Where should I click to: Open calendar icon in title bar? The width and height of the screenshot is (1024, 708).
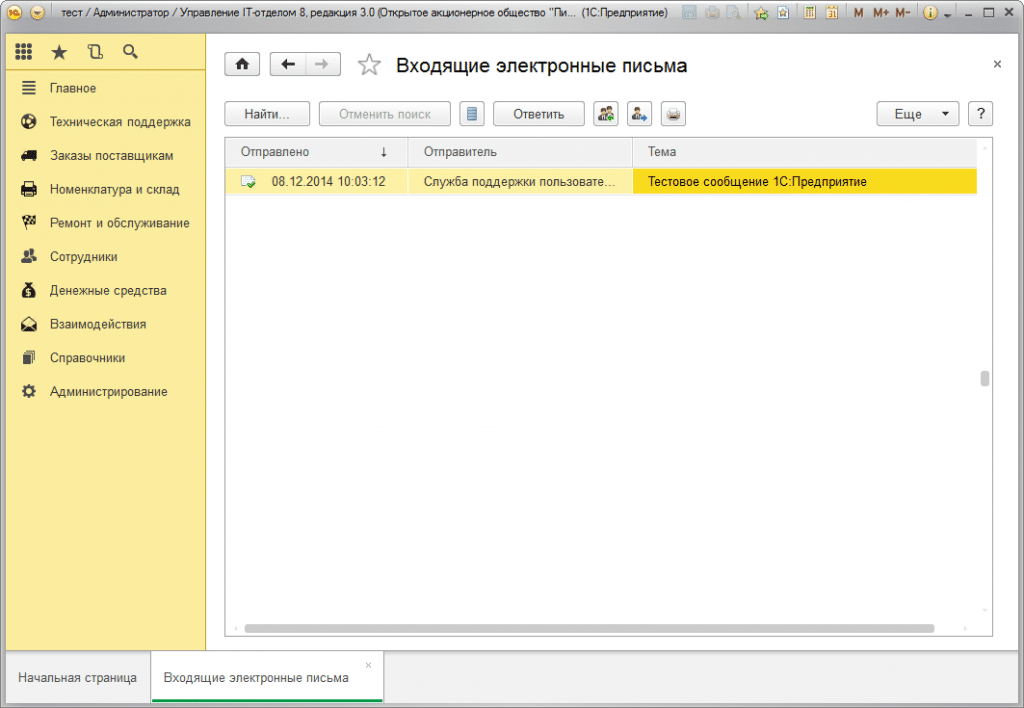pyautogui.click(x=831, y=12)
